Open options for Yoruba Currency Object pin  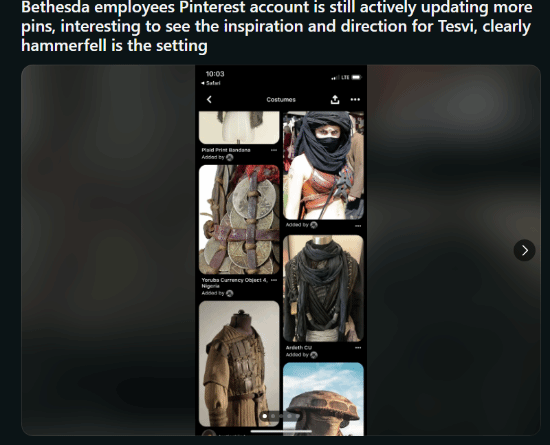(274, 280)
